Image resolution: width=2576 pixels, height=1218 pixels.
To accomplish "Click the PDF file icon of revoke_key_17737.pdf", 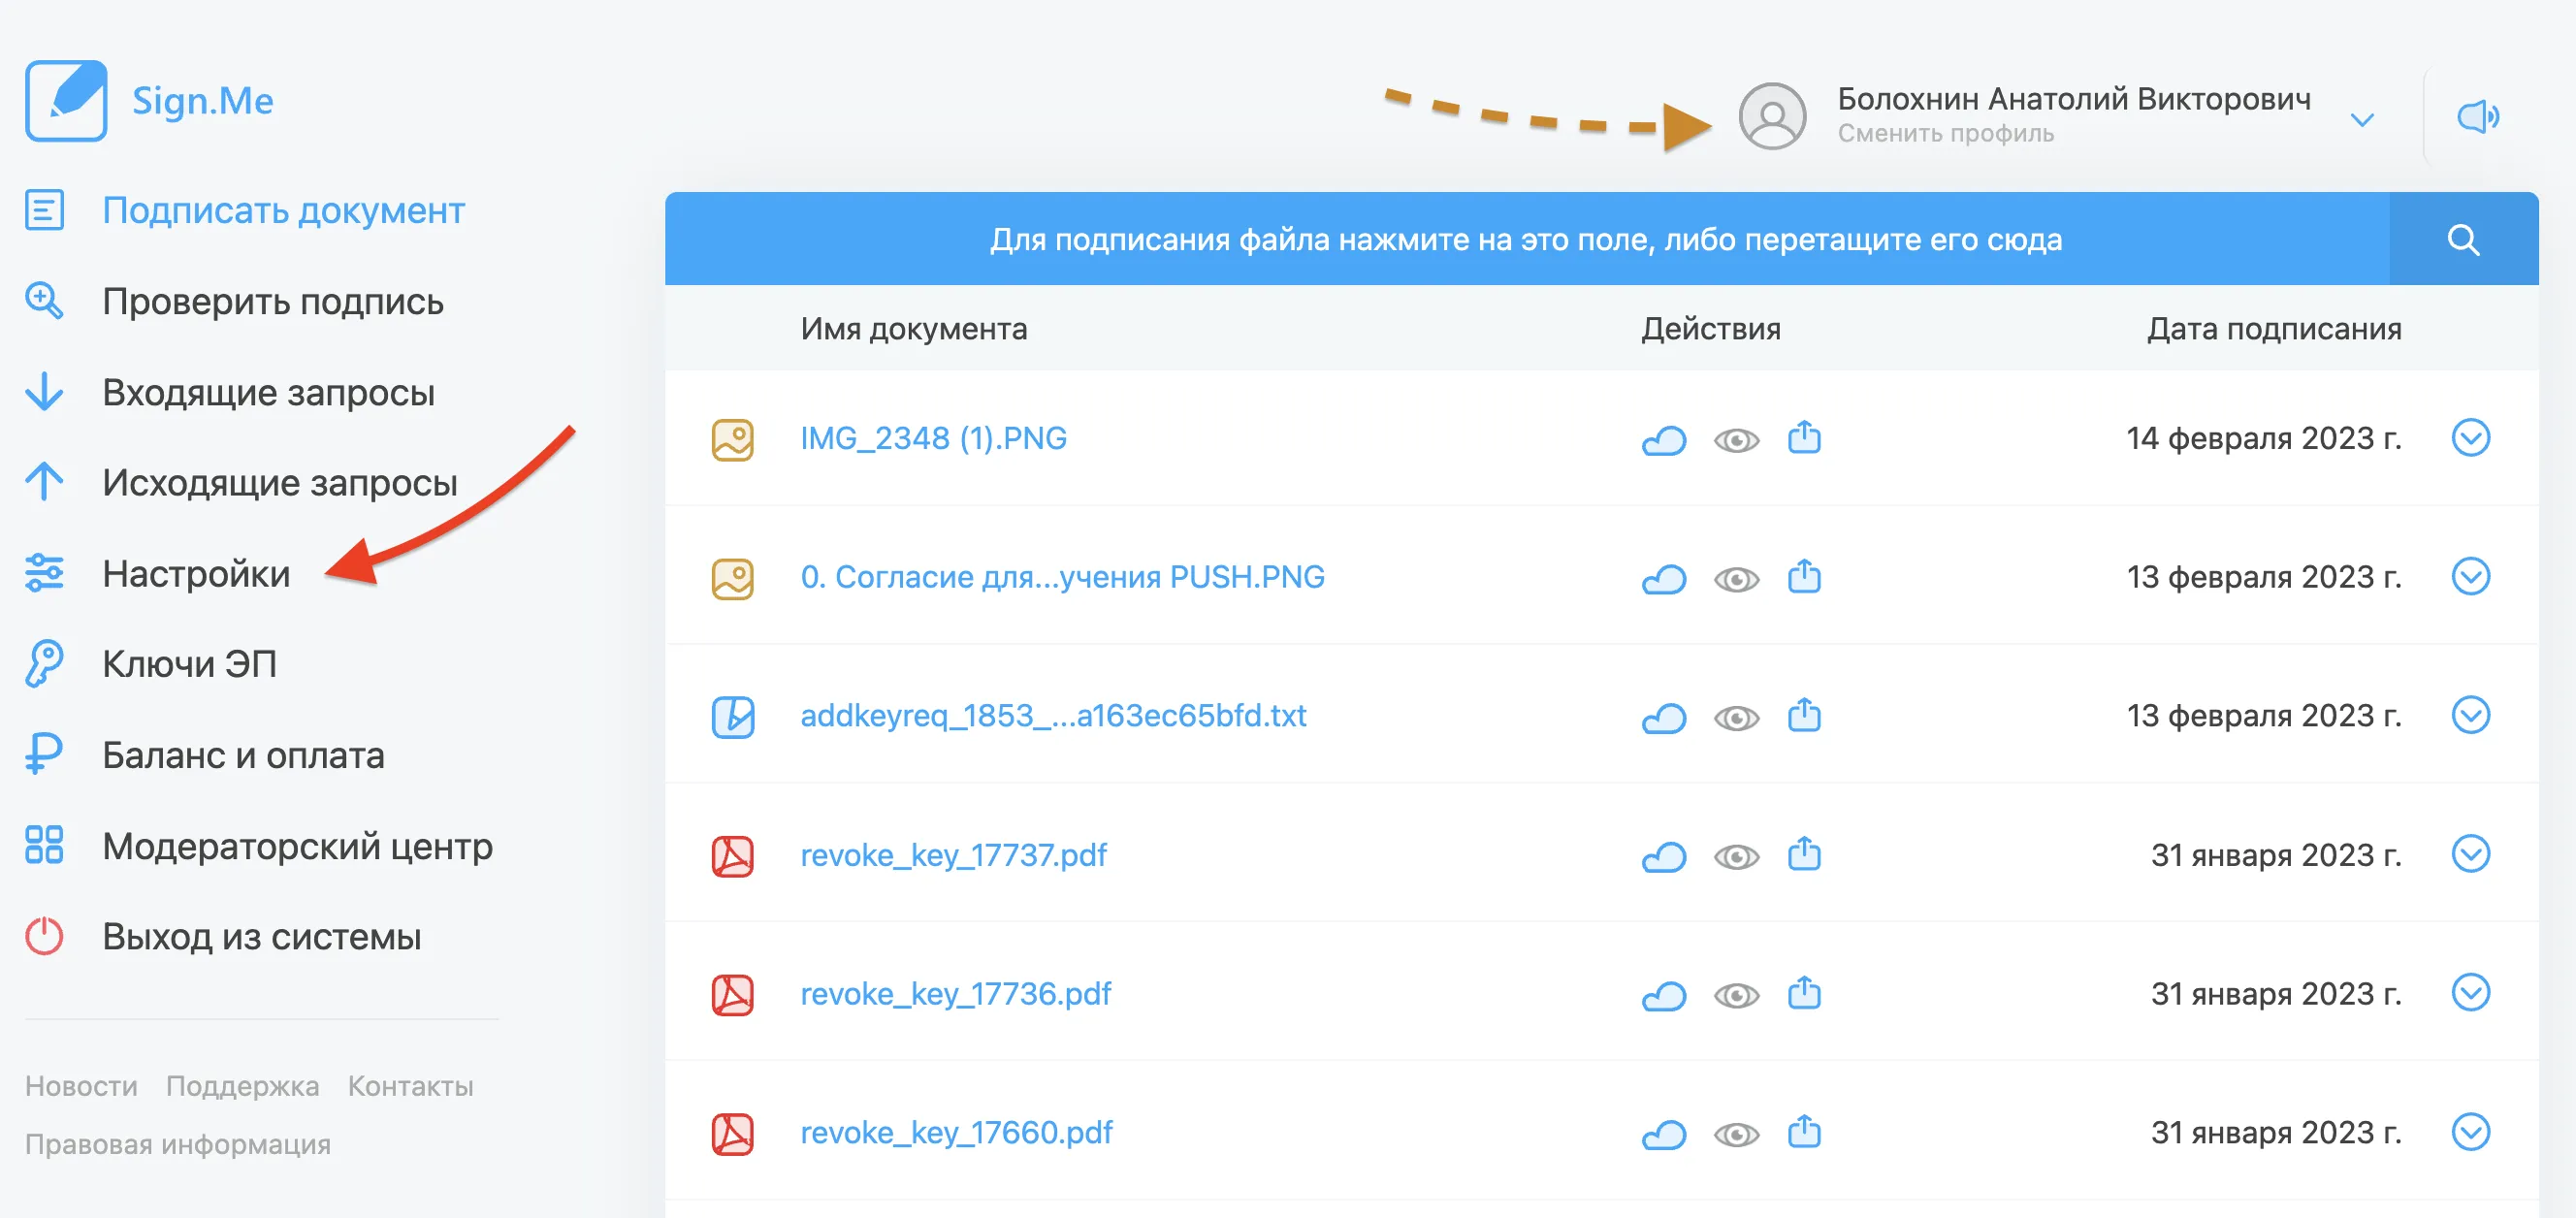I will coord(733,857).
